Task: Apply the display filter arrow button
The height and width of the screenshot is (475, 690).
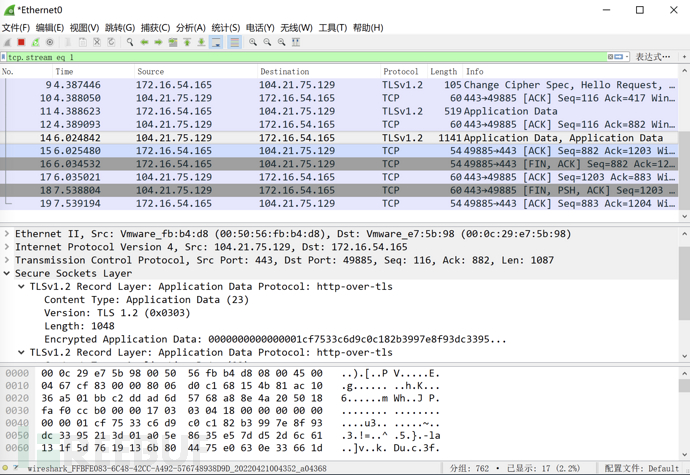Action: pos(618,57)
